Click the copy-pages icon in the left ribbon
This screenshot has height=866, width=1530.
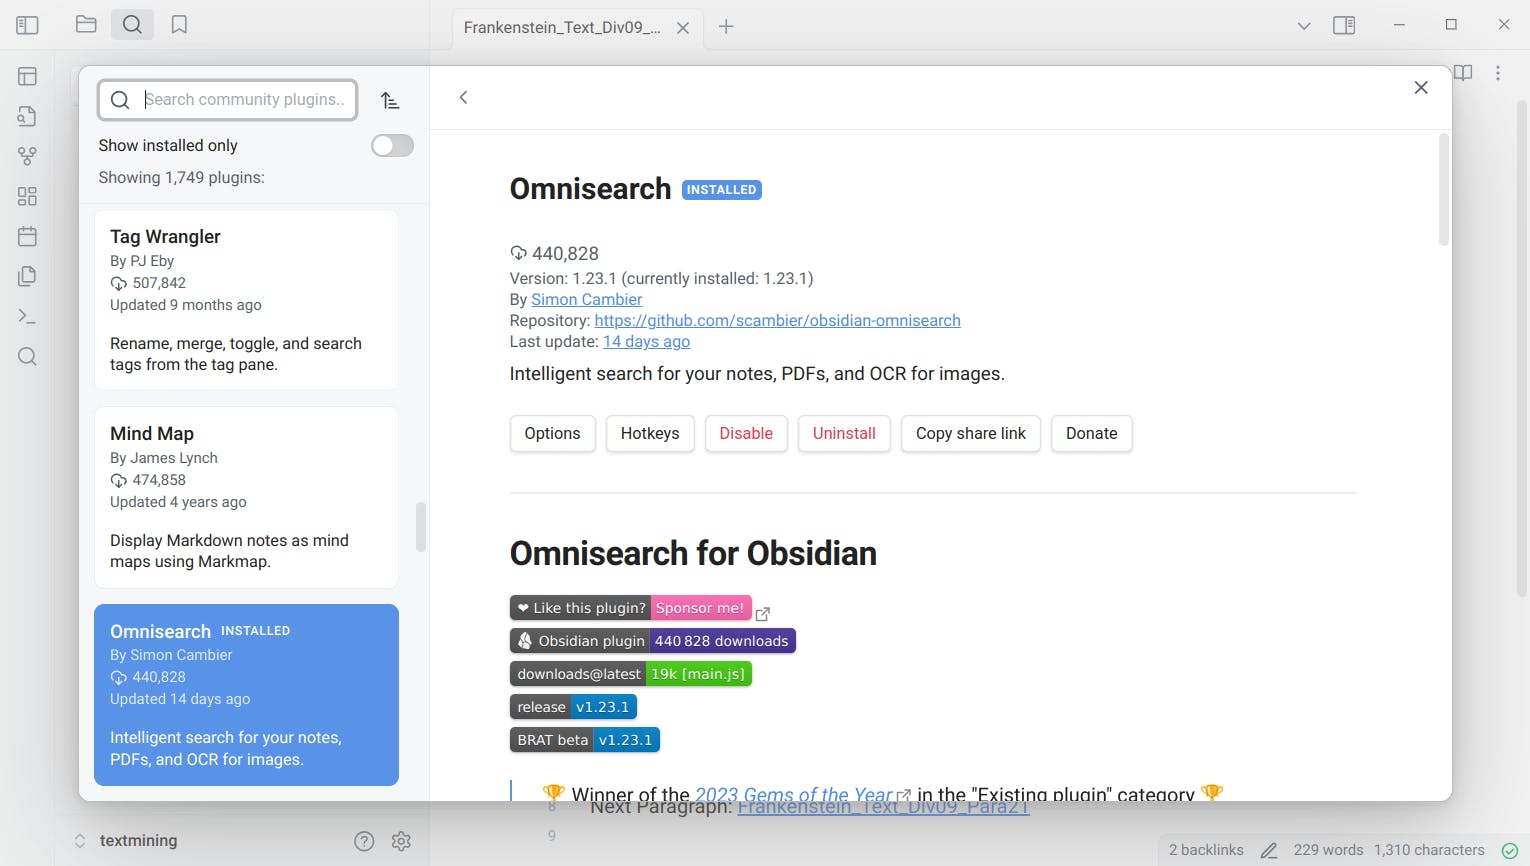(27, 276)
